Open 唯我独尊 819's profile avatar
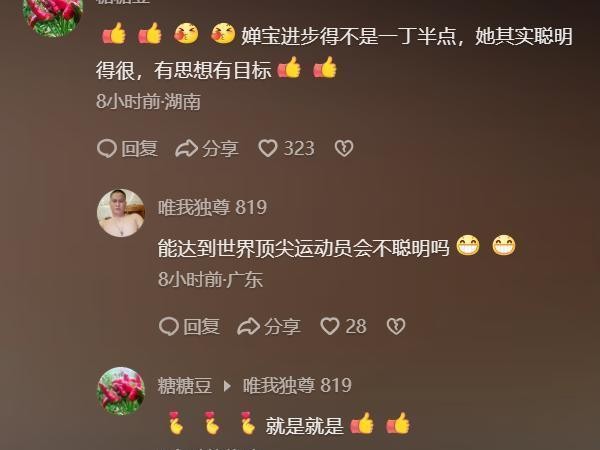The height and width of the screenshot is (450, 600). pyautogui.click(x=121, y=213)
